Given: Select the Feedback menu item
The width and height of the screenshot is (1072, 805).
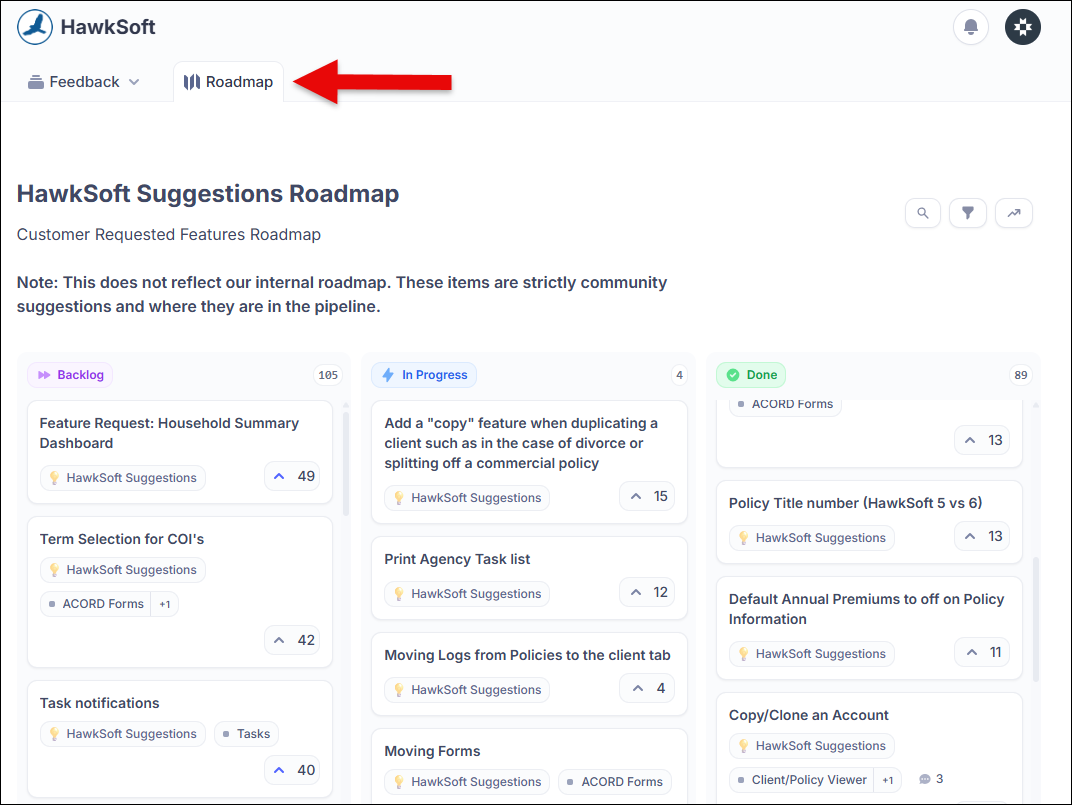Looking at the screenshot, I should point(84,81).
